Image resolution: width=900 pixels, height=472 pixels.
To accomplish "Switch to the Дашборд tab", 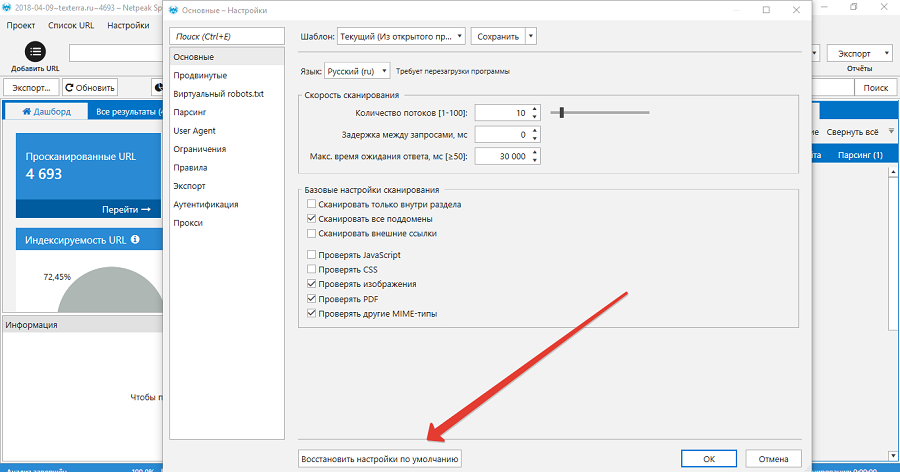I will click(x=46, y=111).
